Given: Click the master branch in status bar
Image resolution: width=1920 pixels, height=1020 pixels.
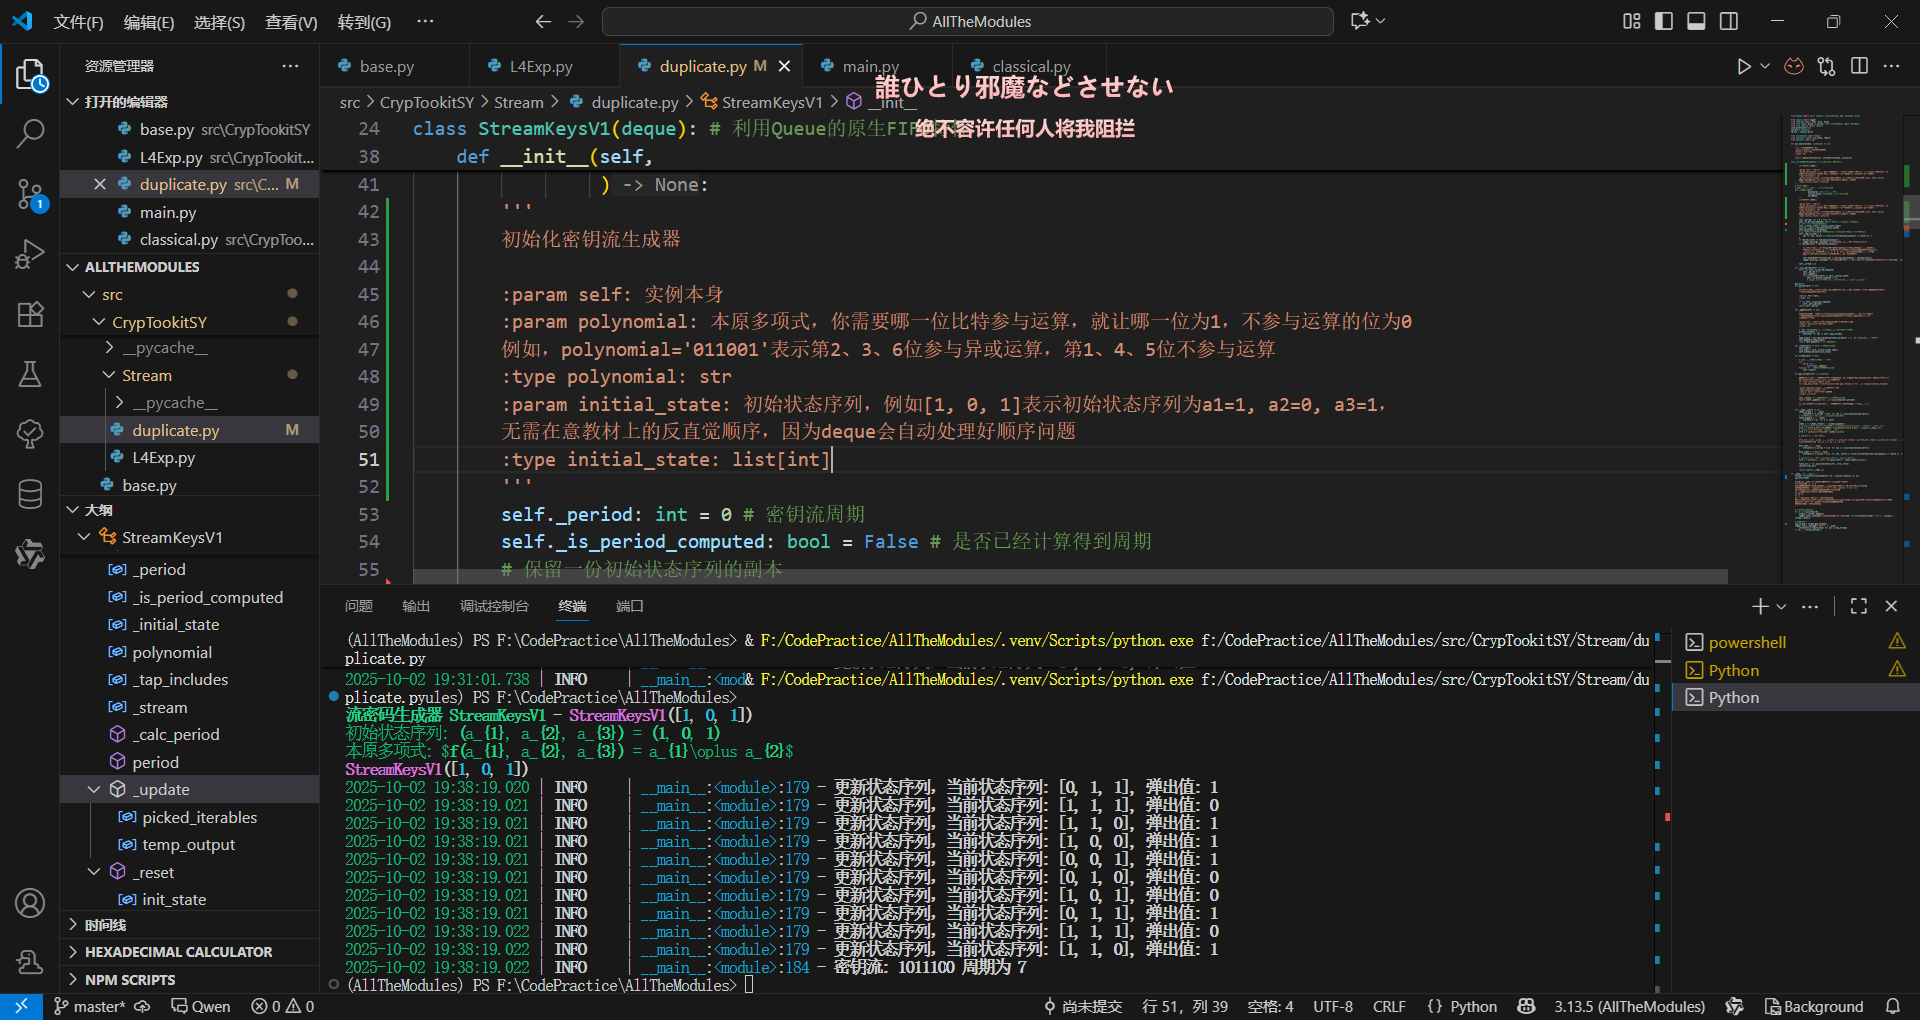Looking at the screenshot, I should [x=90, y=1006].
